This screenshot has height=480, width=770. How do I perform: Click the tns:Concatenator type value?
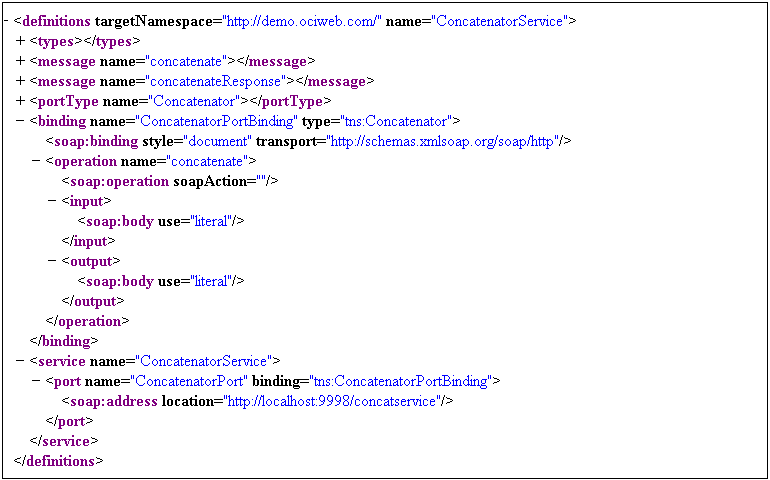[x=397, y=121]
